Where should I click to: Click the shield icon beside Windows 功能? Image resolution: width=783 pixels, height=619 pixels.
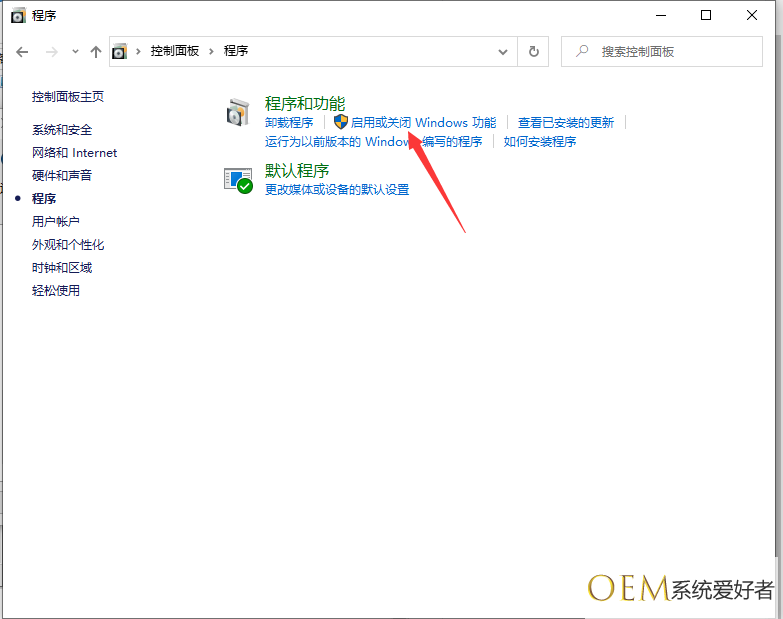click(x=341, y=122)
